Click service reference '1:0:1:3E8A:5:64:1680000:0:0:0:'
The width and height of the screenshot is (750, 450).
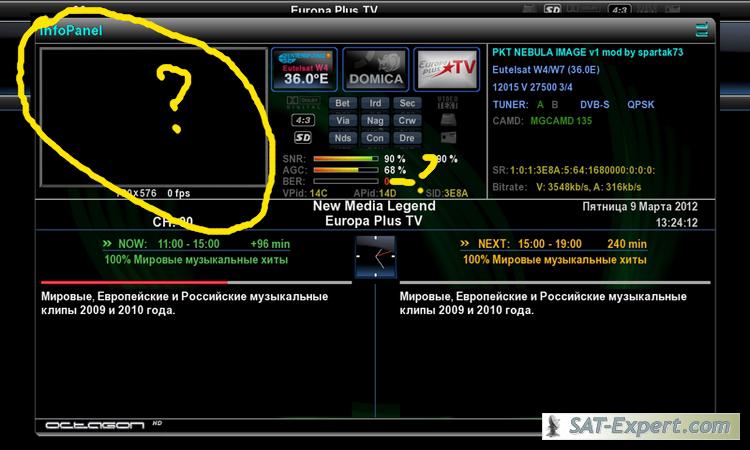[x=582, y=170]
